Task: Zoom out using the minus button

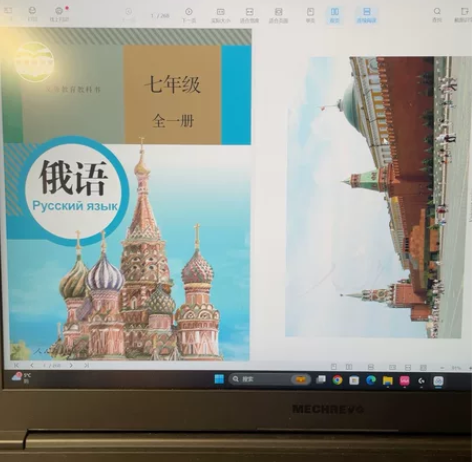Action: click(x=442, y=368)
